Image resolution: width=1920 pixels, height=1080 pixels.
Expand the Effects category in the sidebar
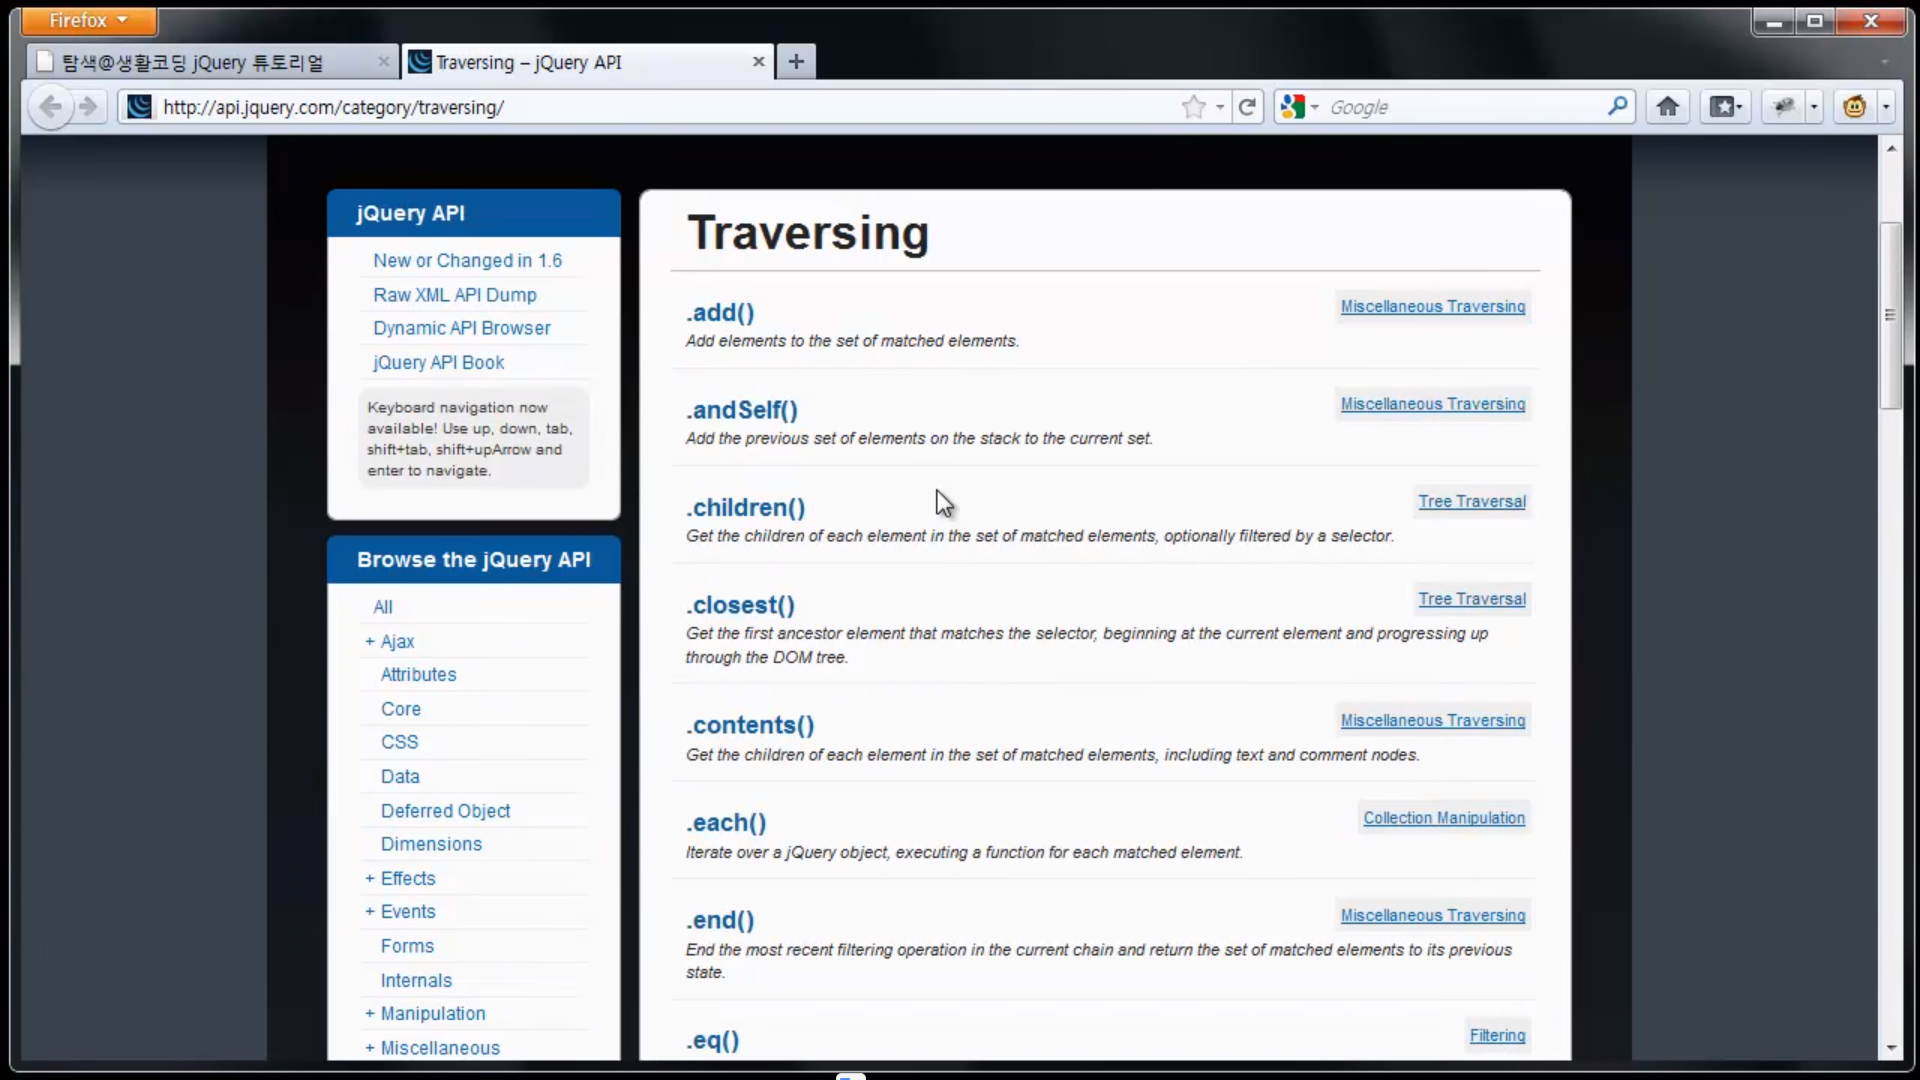coord(370,879)
